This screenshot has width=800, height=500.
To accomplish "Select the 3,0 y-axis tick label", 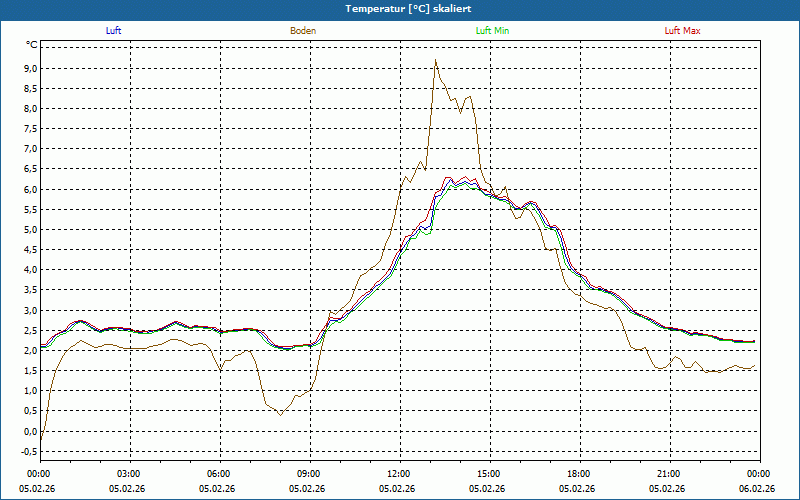I will point(31,310).
